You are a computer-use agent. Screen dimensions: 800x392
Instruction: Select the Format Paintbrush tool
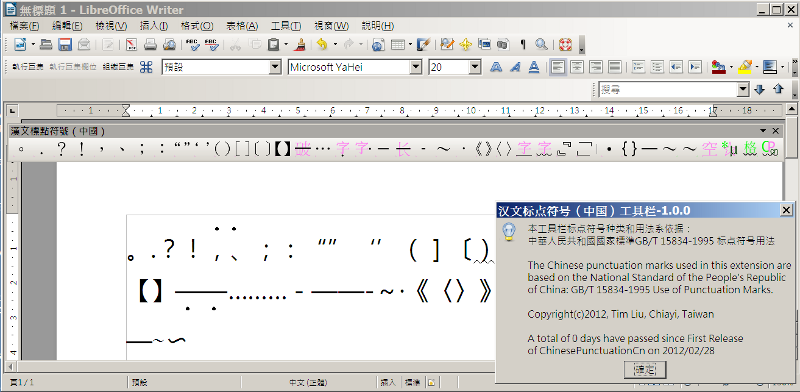pyautogui.click(x=301, y=45)
